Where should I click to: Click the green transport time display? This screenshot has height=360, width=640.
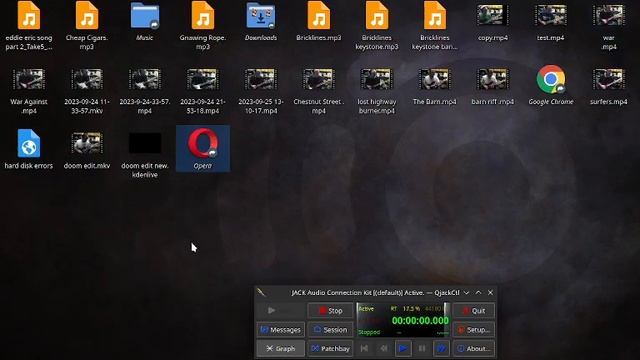tap(420, 321)
